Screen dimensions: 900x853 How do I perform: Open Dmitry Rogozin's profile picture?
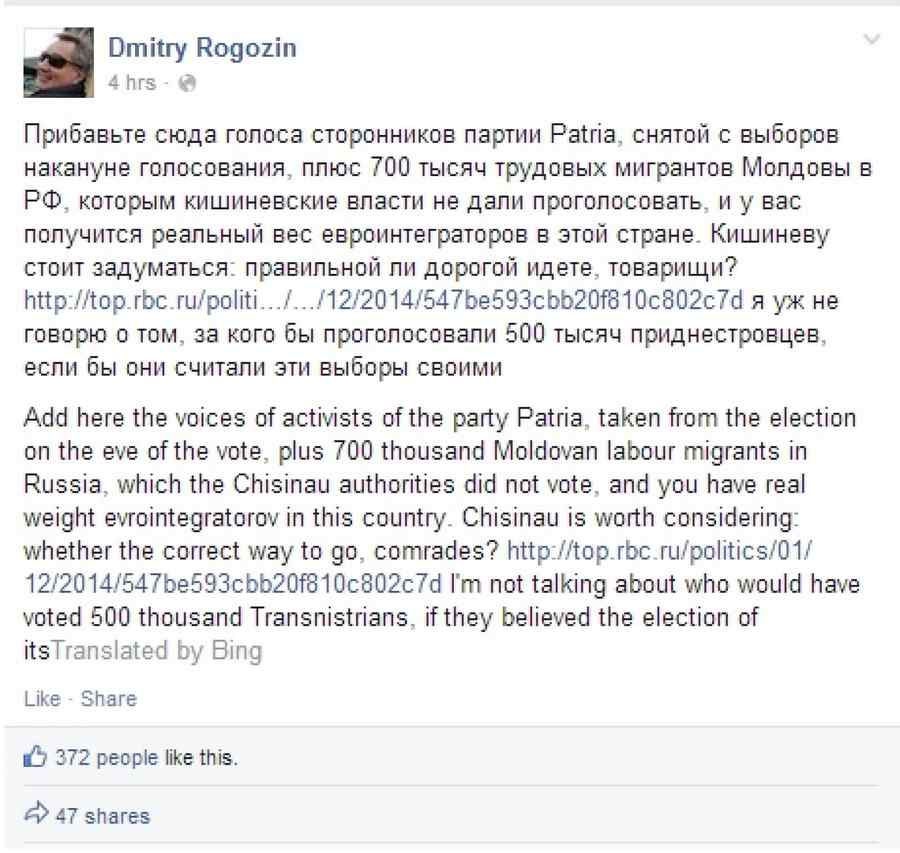click(58, 60)
